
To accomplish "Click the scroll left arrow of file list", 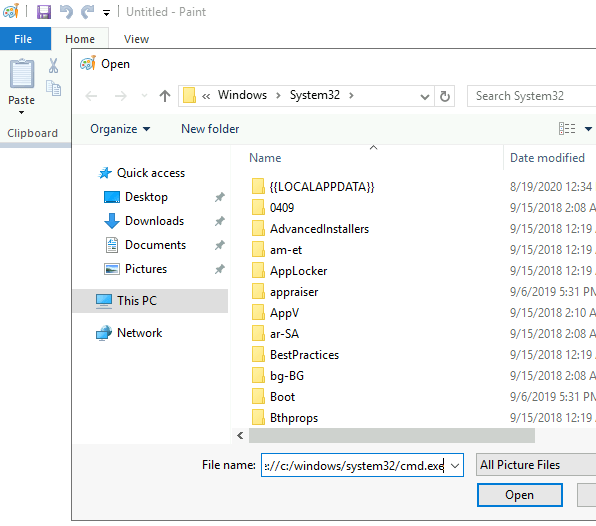I will pyautogui.click(x=240, y=435).
